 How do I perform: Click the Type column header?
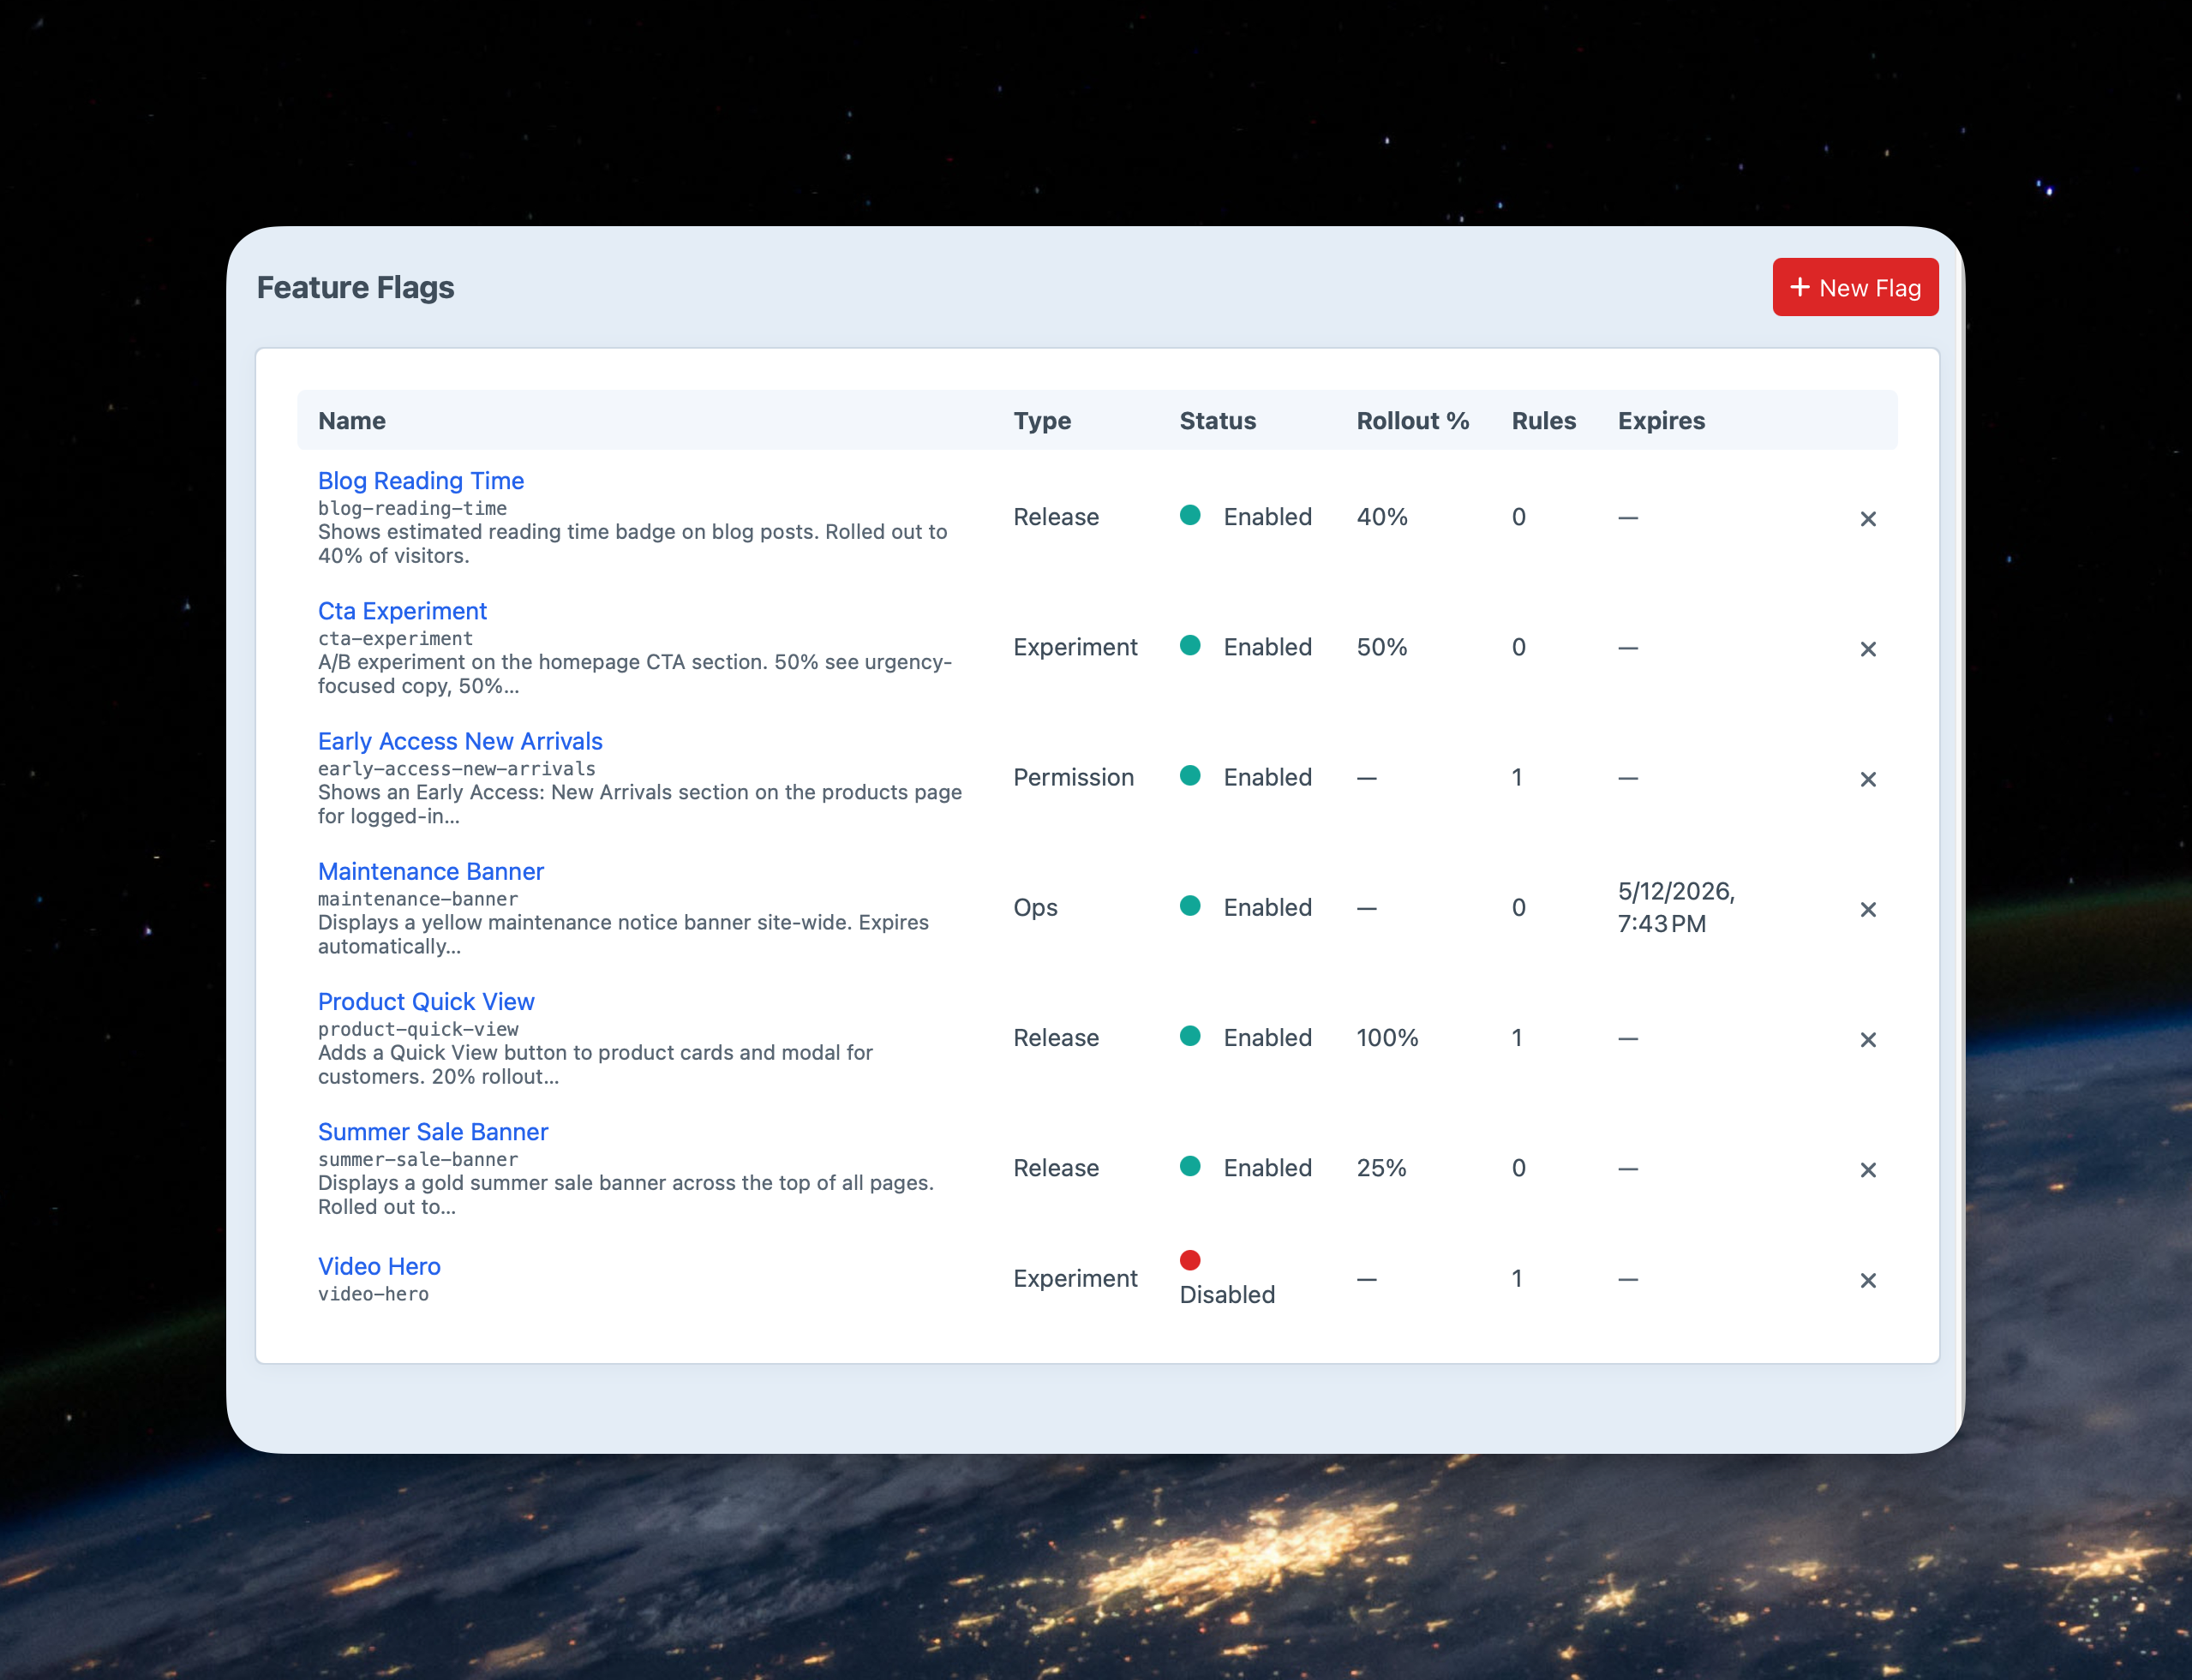click(1042, 421)
